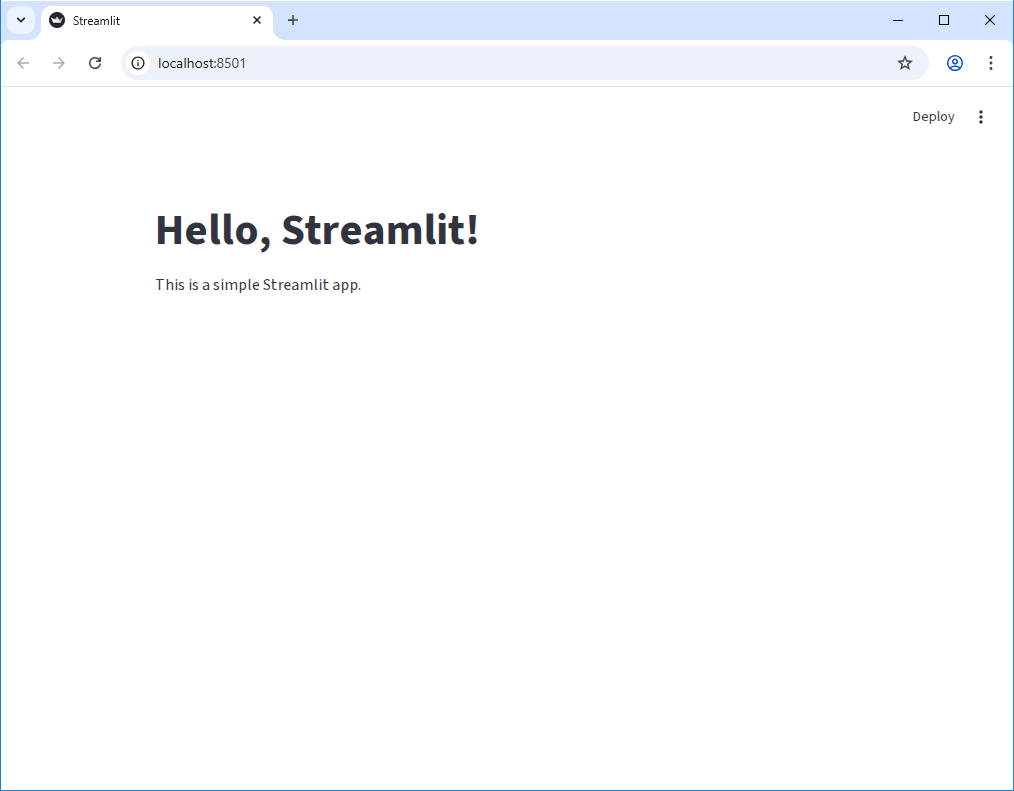
Task: Click the localhost:8501 address bar
Action: coord(200,63)
